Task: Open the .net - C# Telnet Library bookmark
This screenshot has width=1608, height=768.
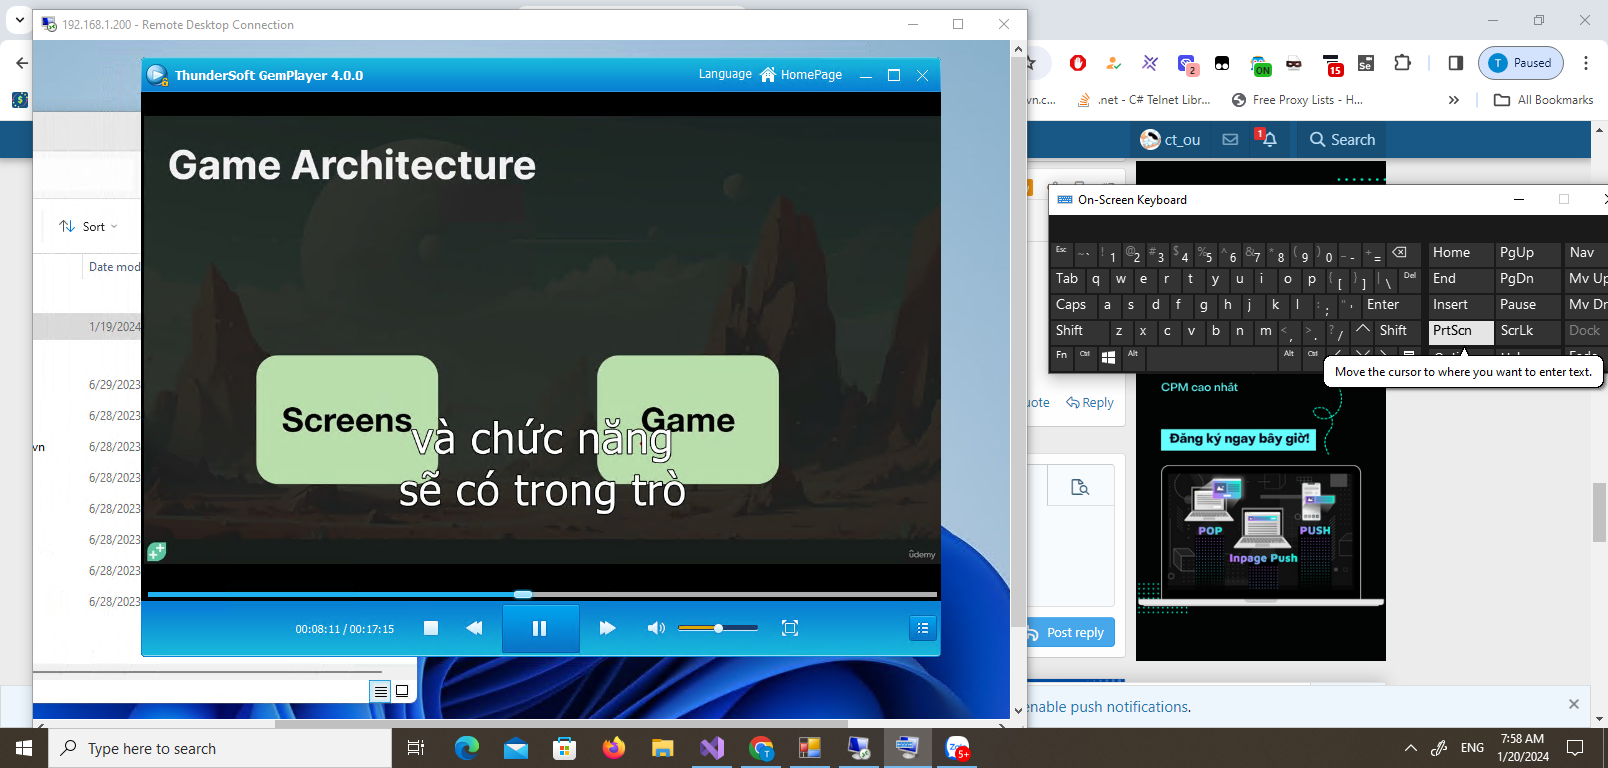Action: coord(1143,100)
